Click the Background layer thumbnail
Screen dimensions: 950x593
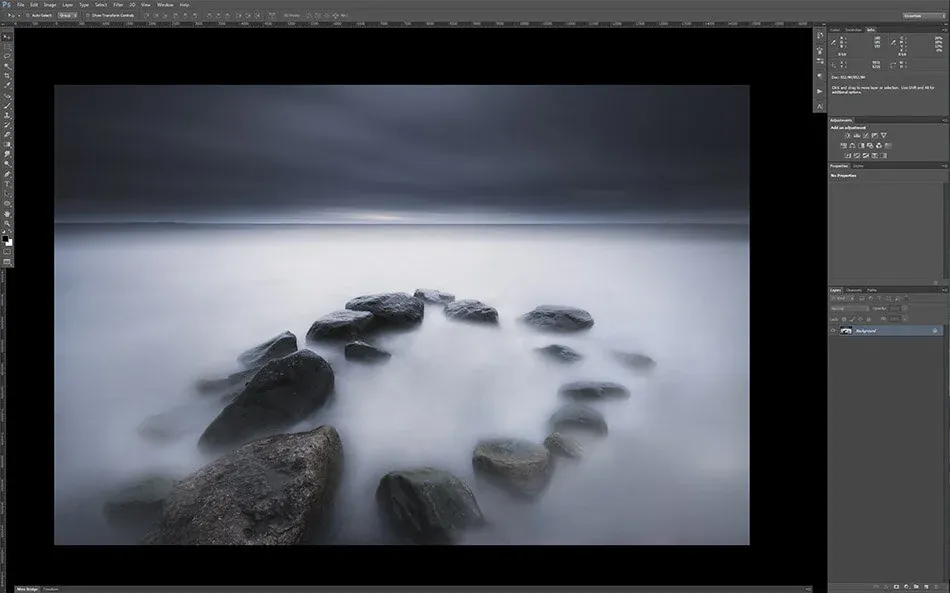tap(847, 330)
